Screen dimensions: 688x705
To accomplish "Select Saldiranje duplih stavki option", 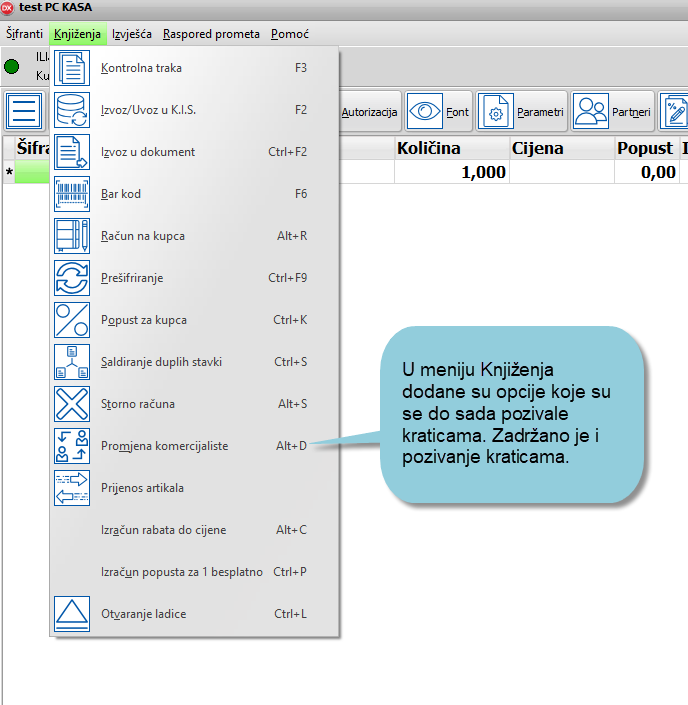I will 161,362.
